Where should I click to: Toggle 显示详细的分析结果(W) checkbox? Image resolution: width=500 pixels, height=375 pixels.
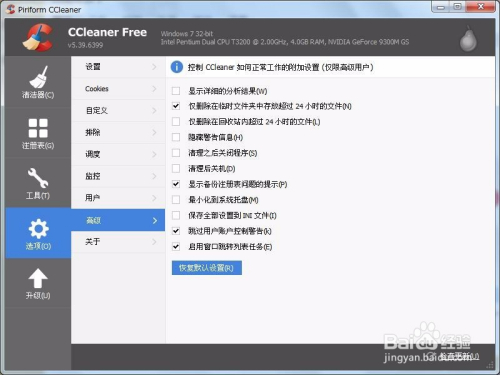[x=176, y=91]
